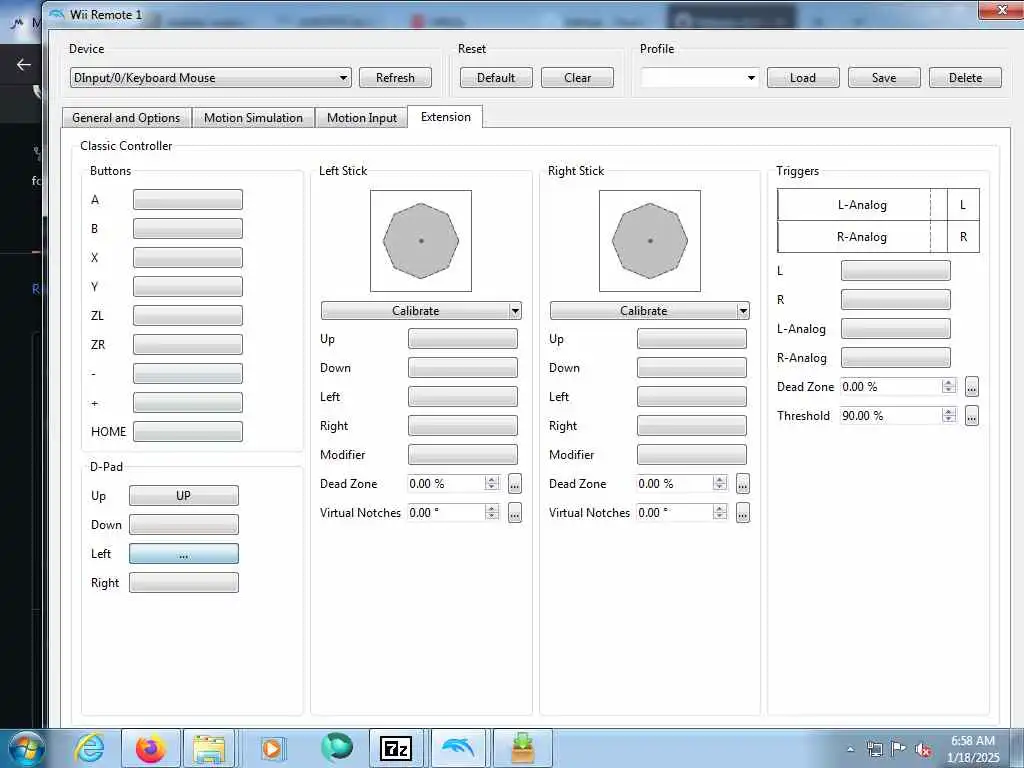Delete the selected profile
Viewport: 1024px width, 768px height.
tap(965, 78)
